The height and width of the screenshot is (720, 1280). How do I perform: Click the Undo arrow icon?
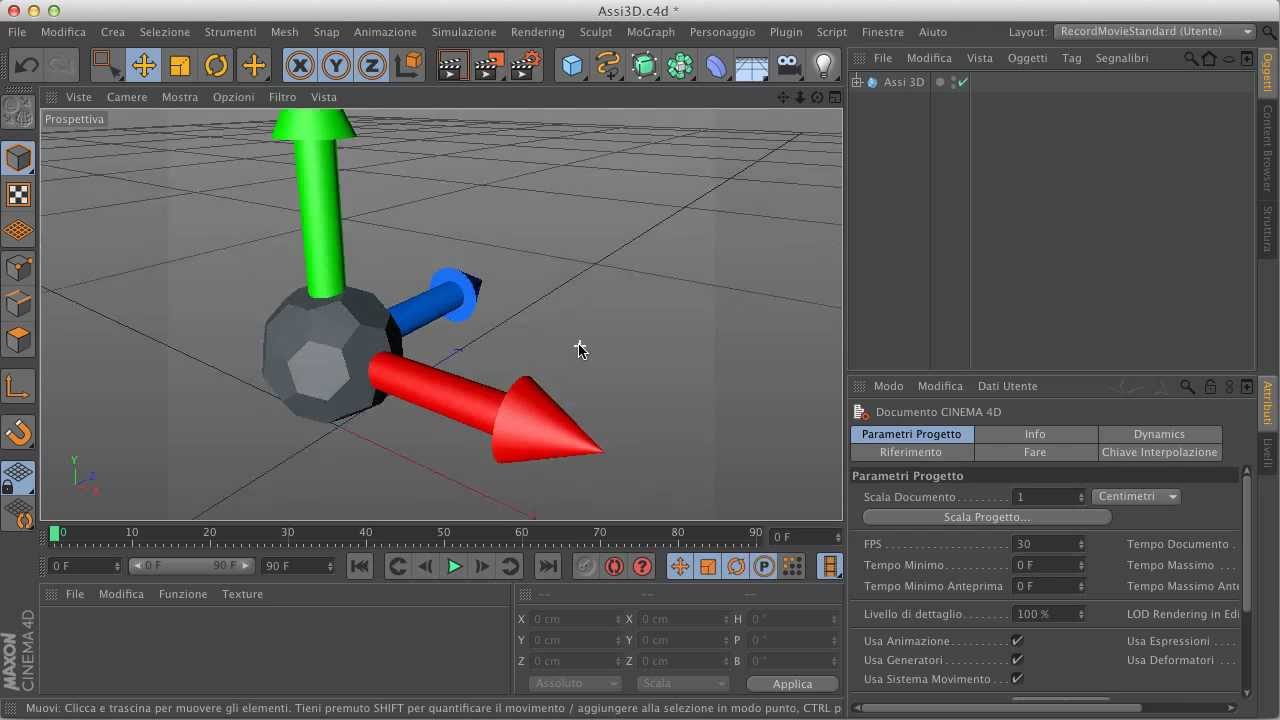[x=26, y=66]
